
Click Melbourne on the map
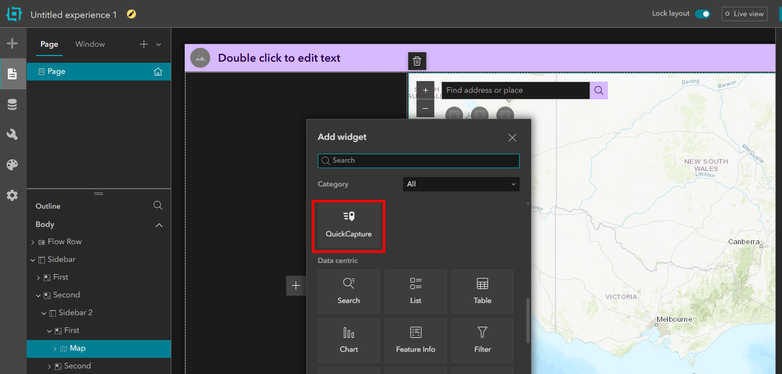click(674, 319)
